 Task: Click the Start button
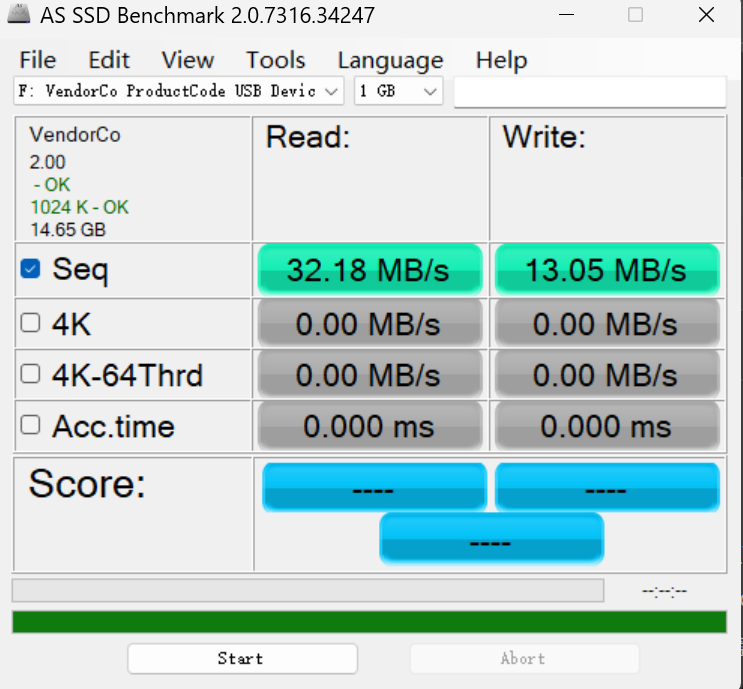coord(242,658)
